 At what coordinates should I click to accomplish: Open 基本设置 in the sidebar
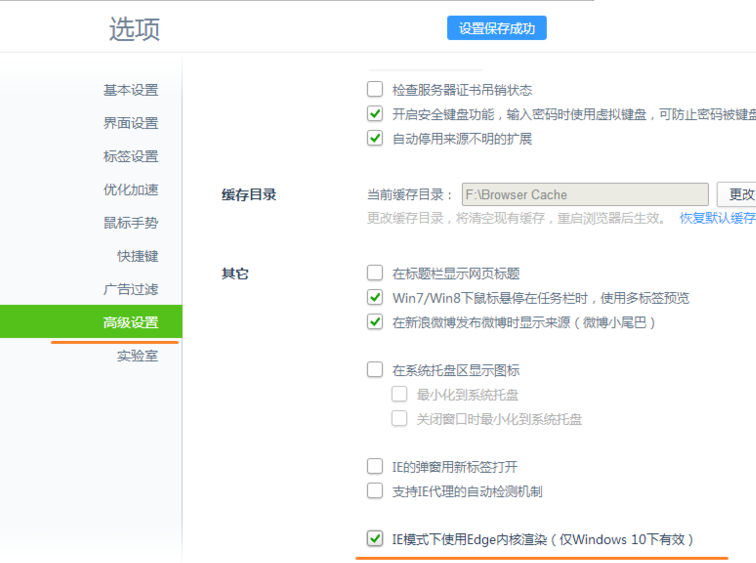130,90
